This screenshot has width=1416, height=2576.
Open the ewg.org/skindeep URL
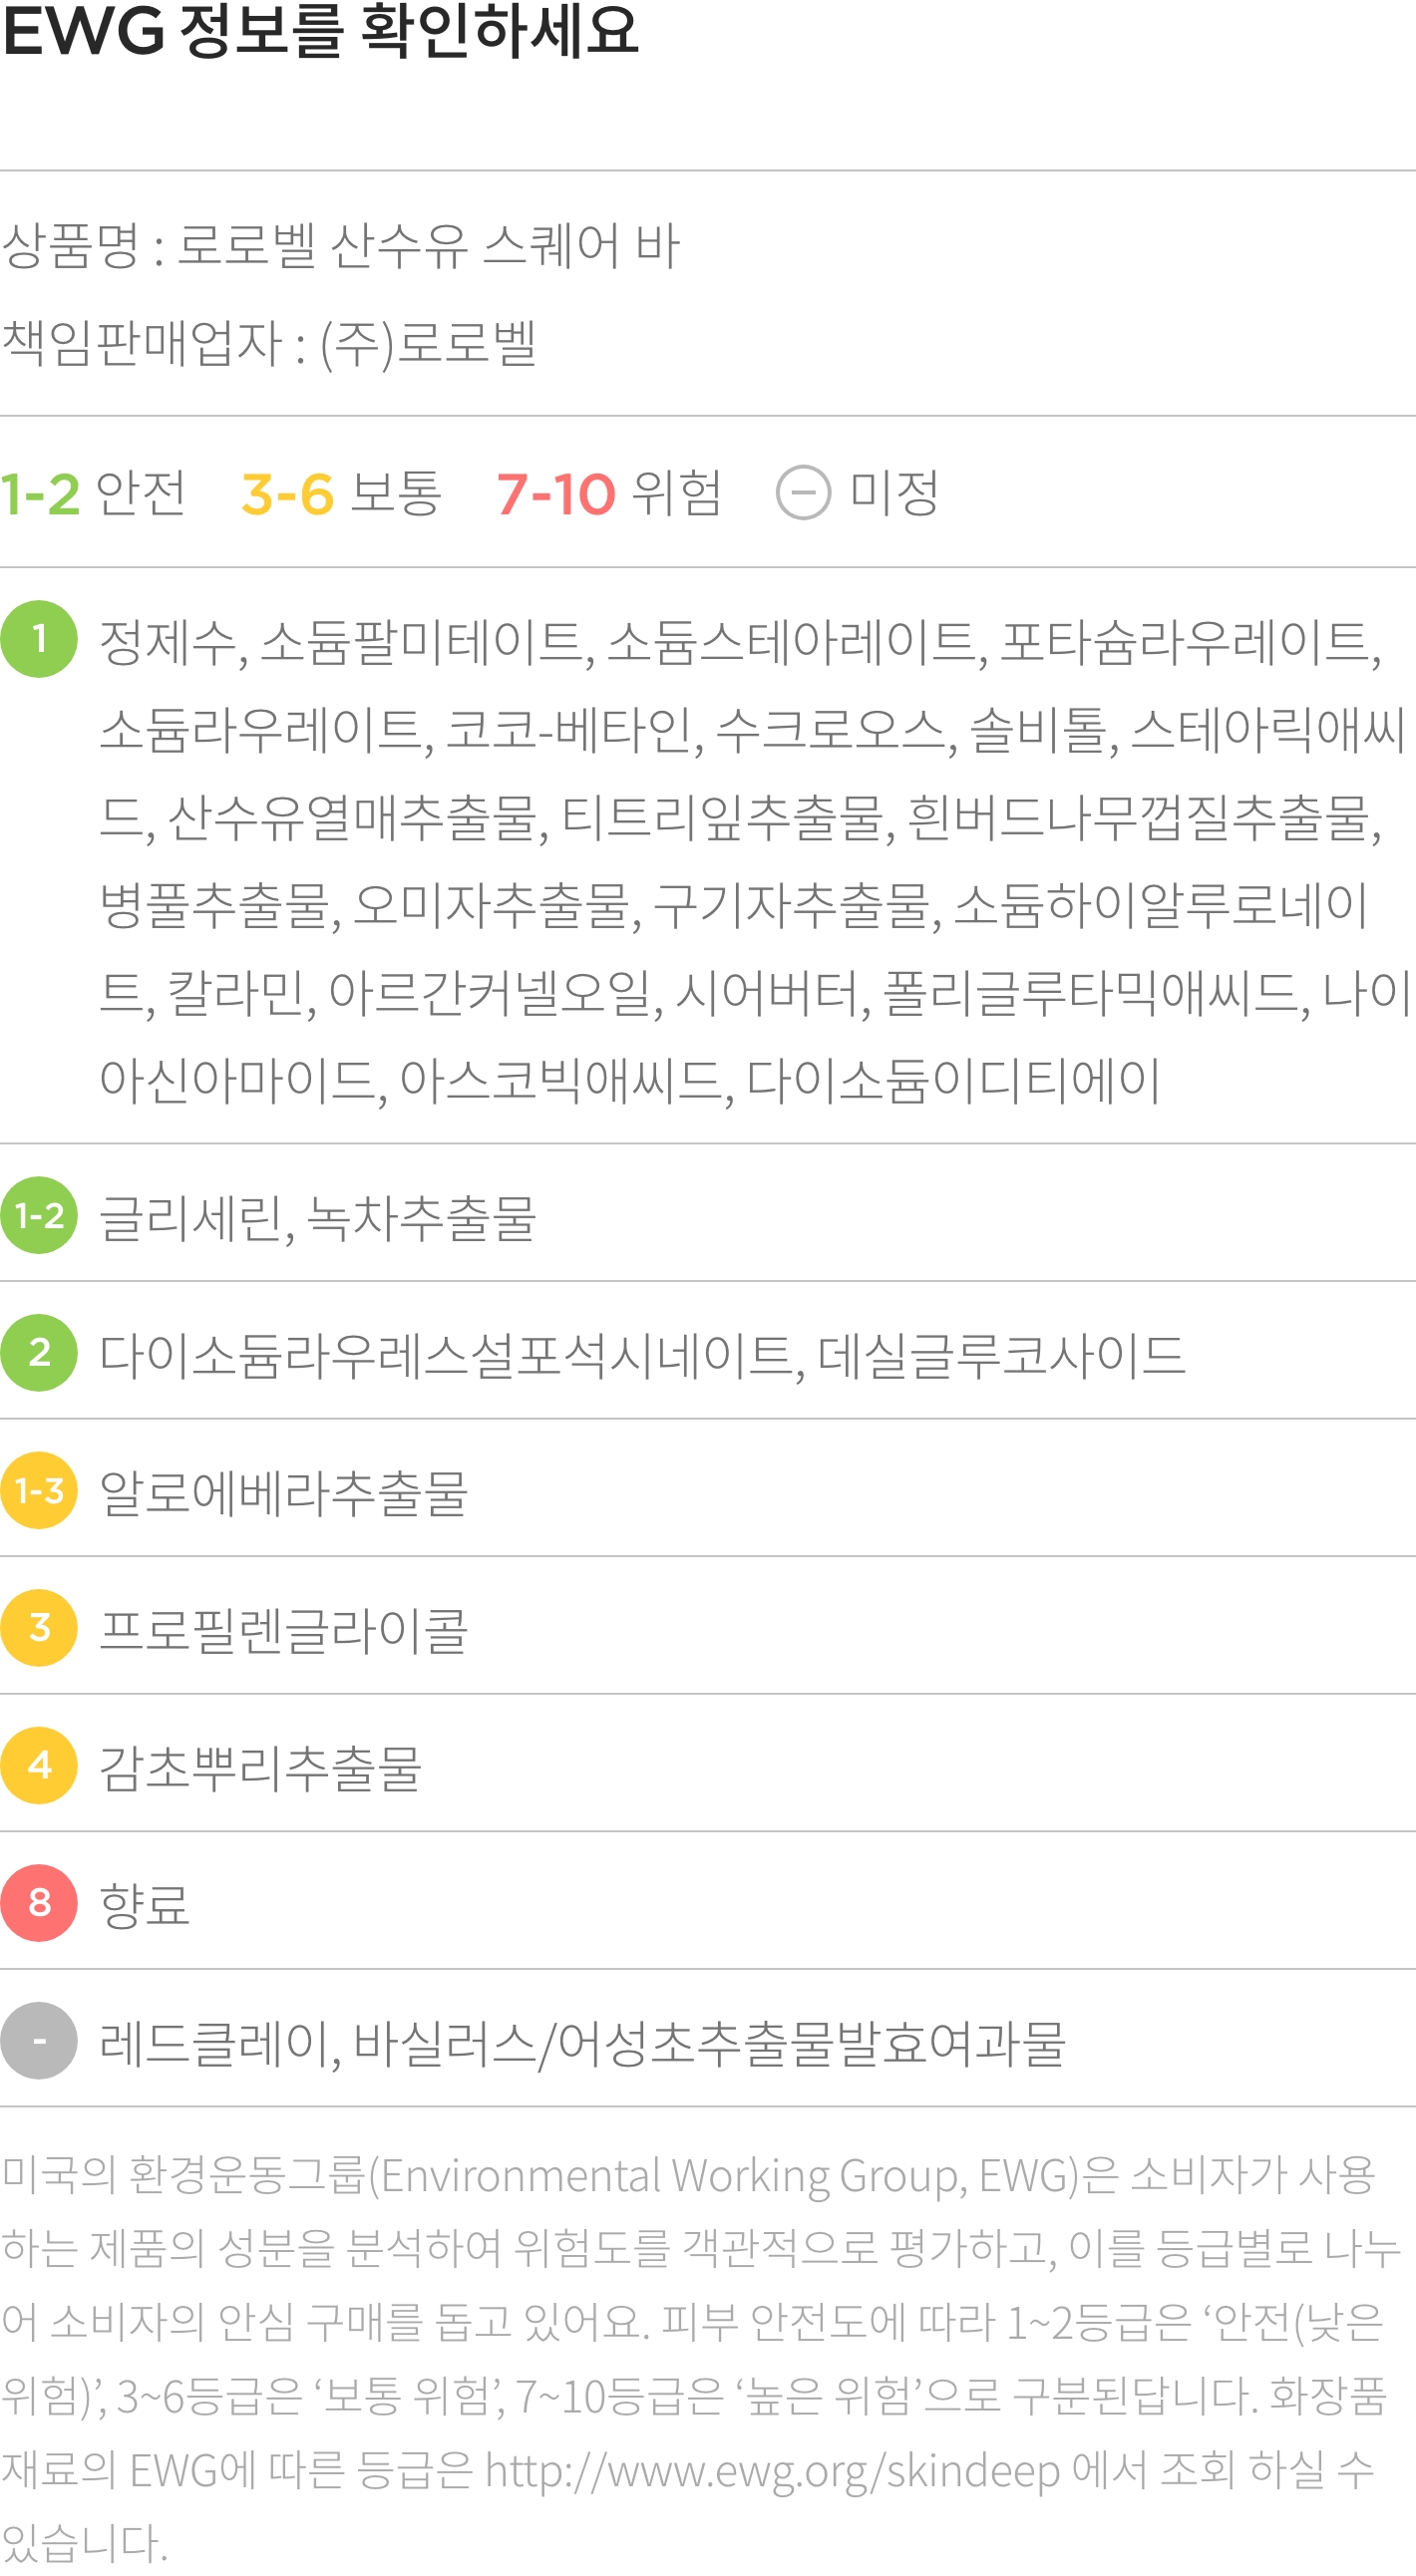point(772,2471)
